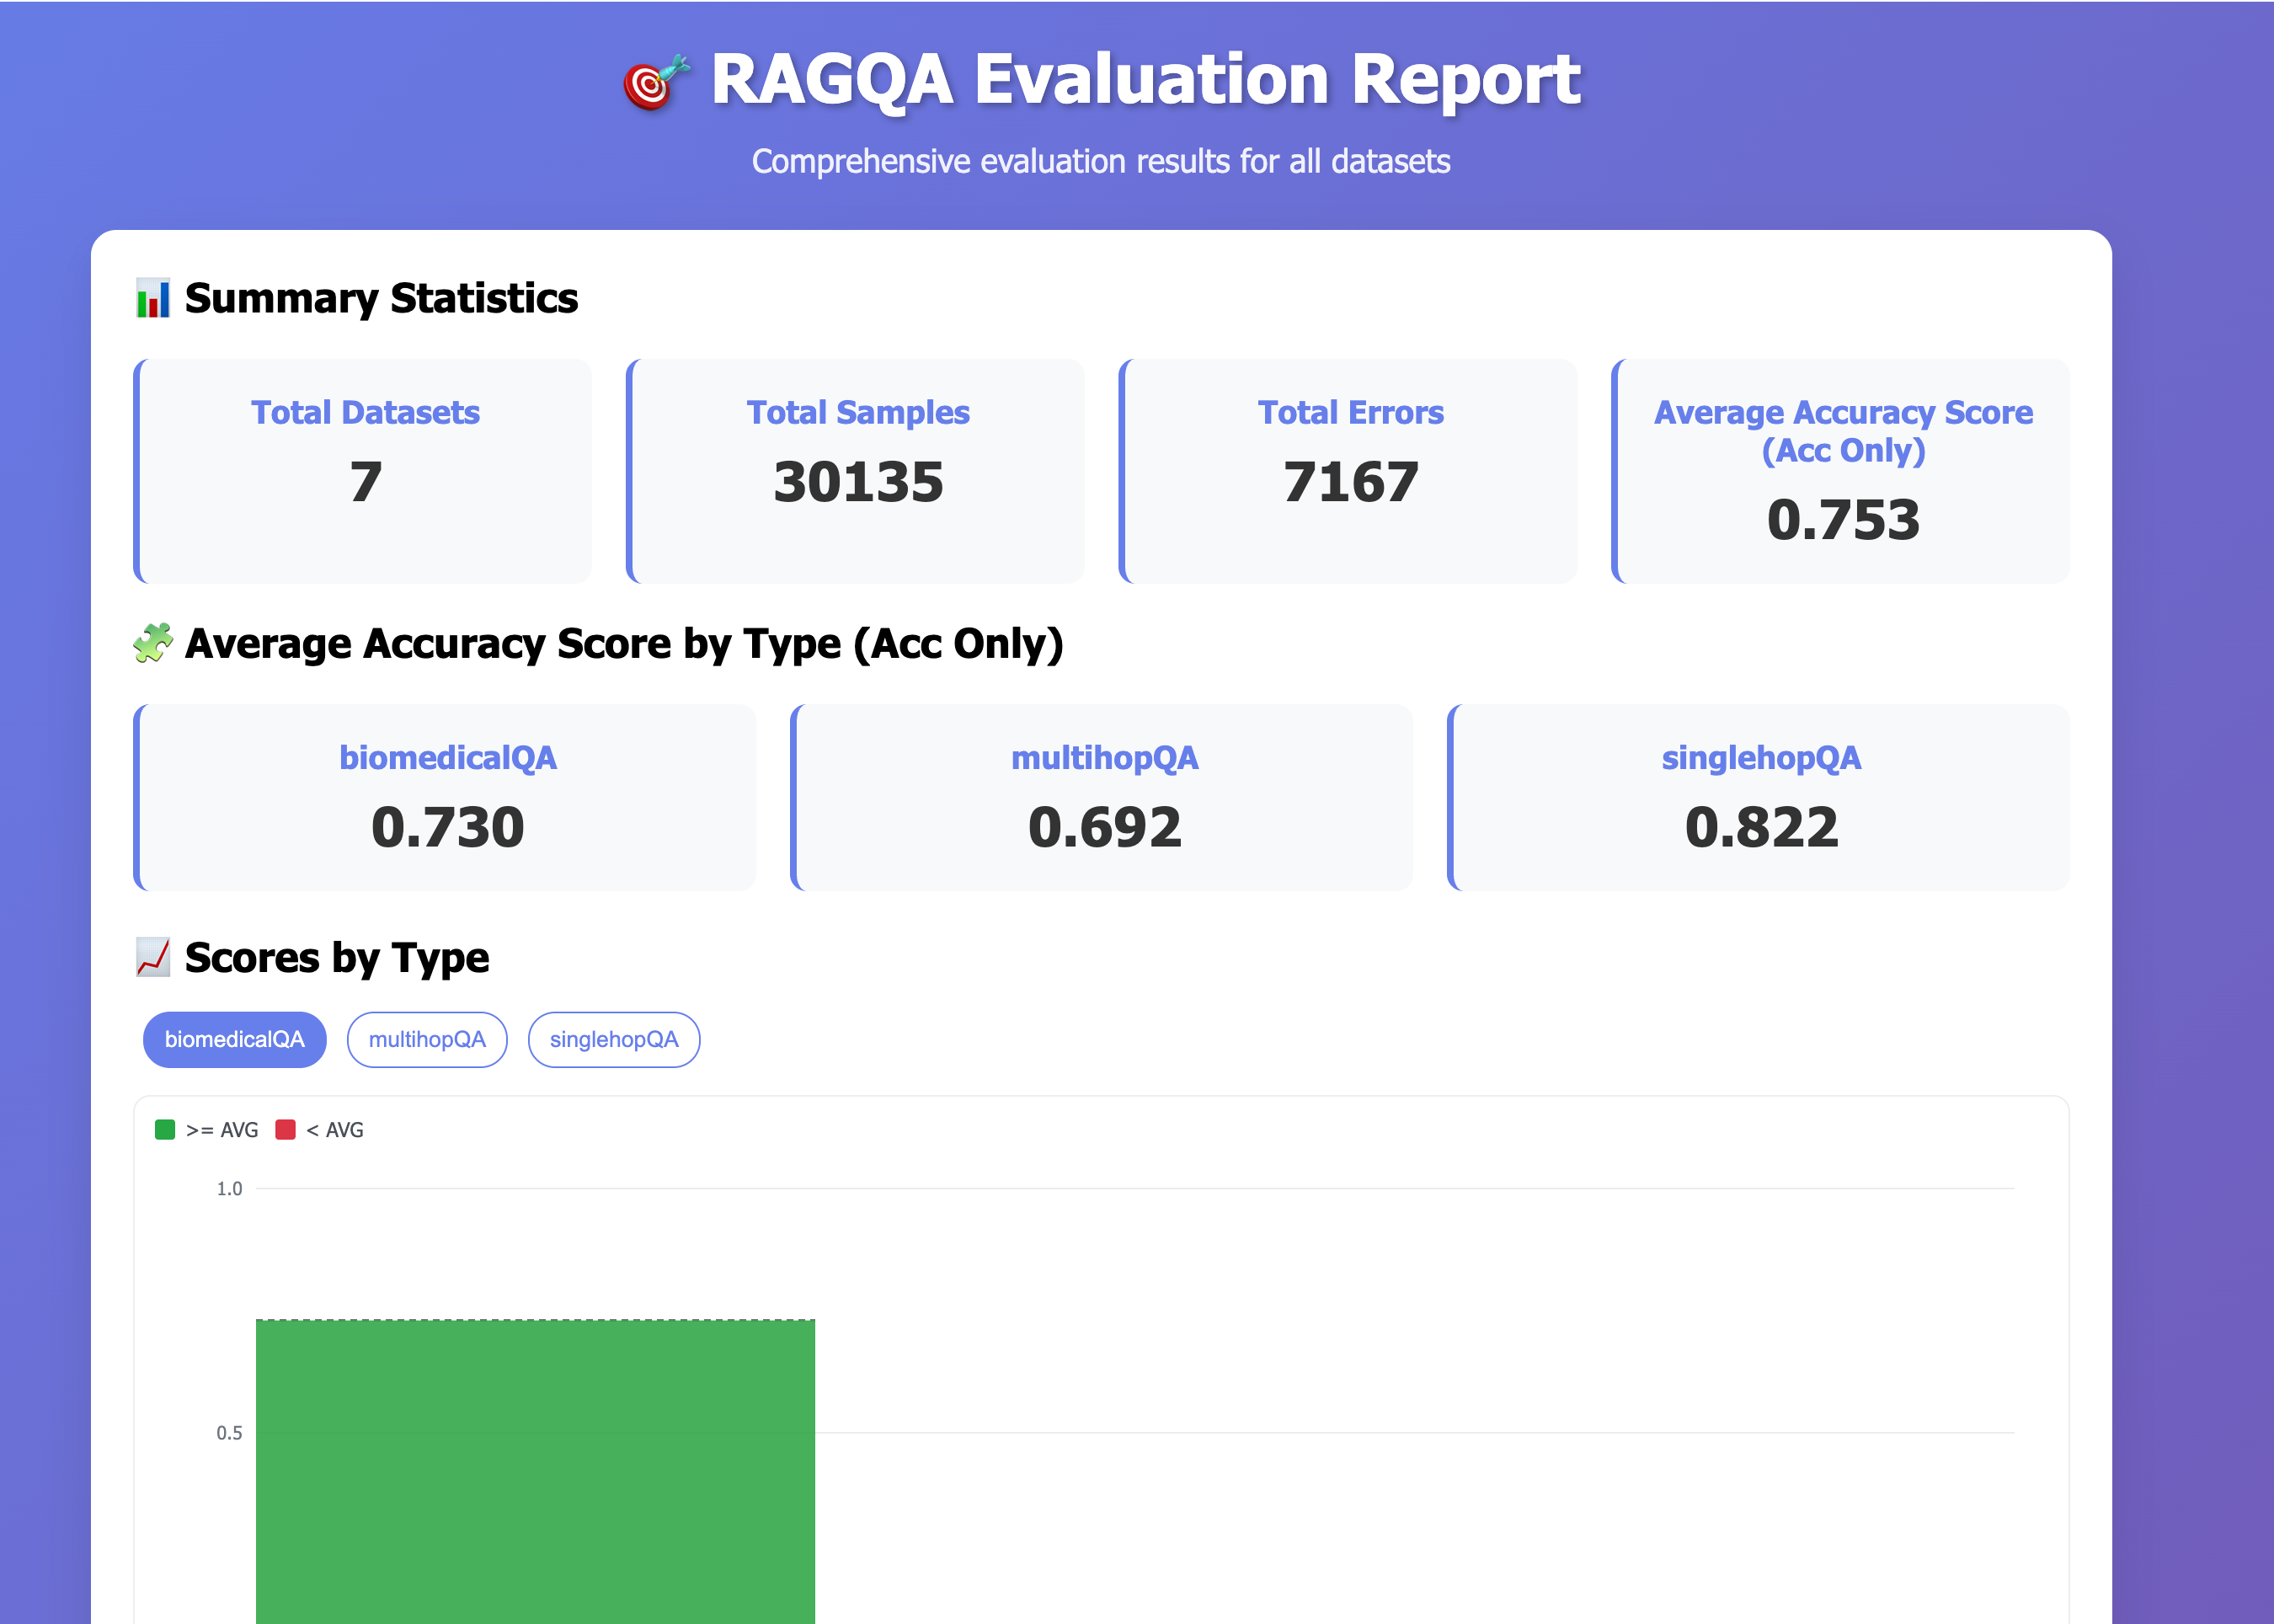The width and height of the screenshot is (2274, 1624).
Task: Click the target dart emoji in the title
Action: 656,82
